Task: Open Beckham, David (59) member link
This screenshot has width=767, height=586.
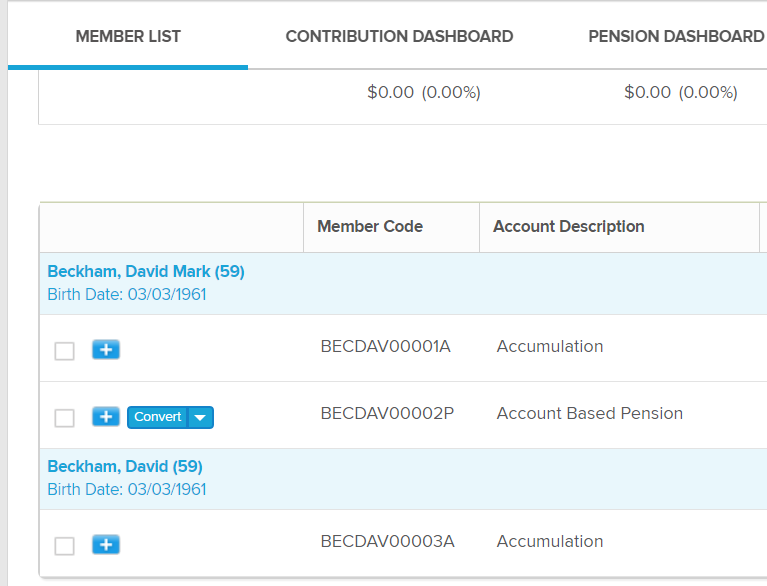Action: (125, 467)
